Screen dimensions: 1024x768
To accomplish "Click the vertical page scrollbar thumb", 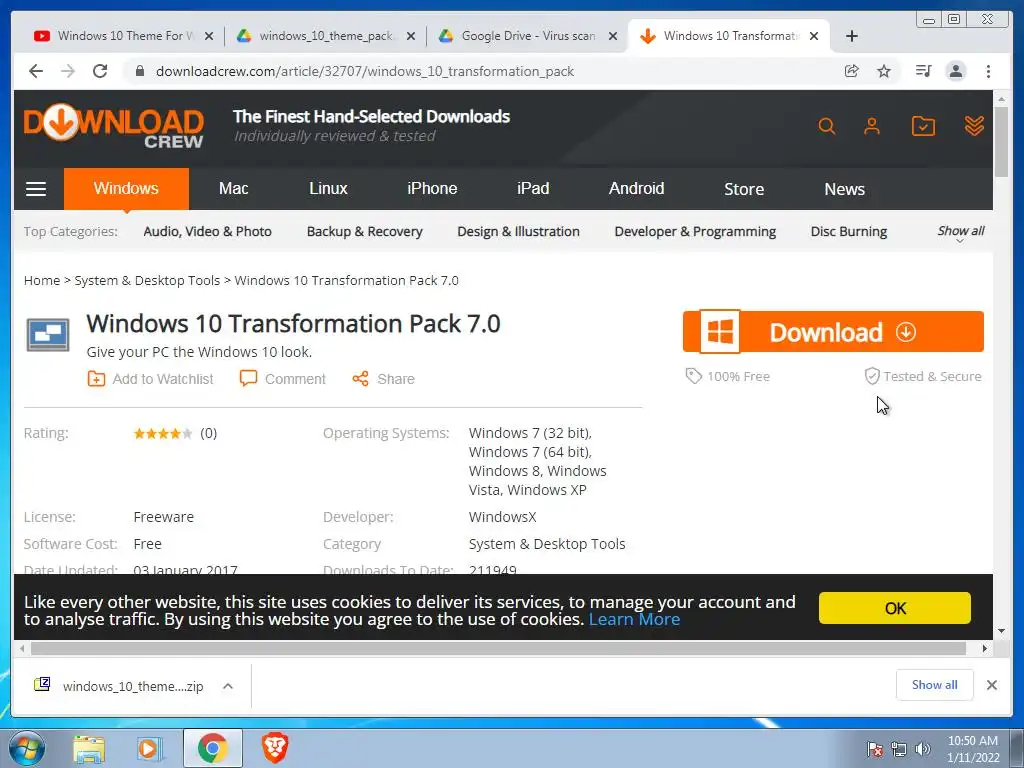I will (x=1001, y=140).
